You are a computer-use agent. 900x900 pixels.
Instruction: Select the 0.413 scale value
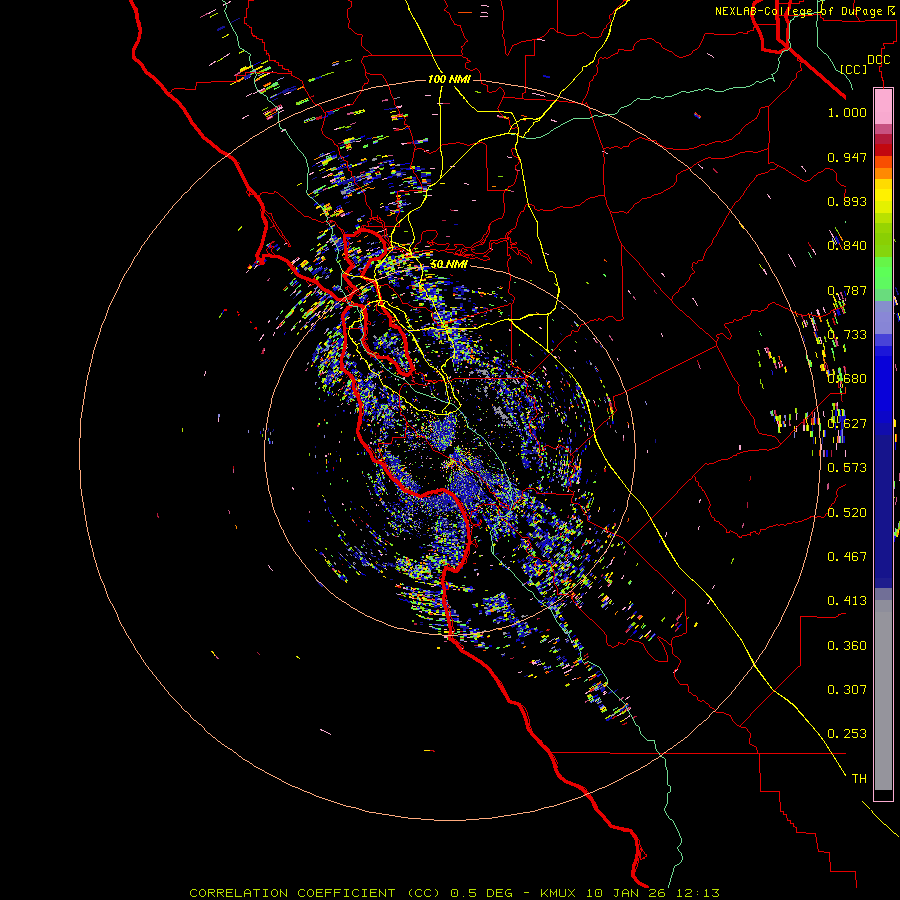847,601
